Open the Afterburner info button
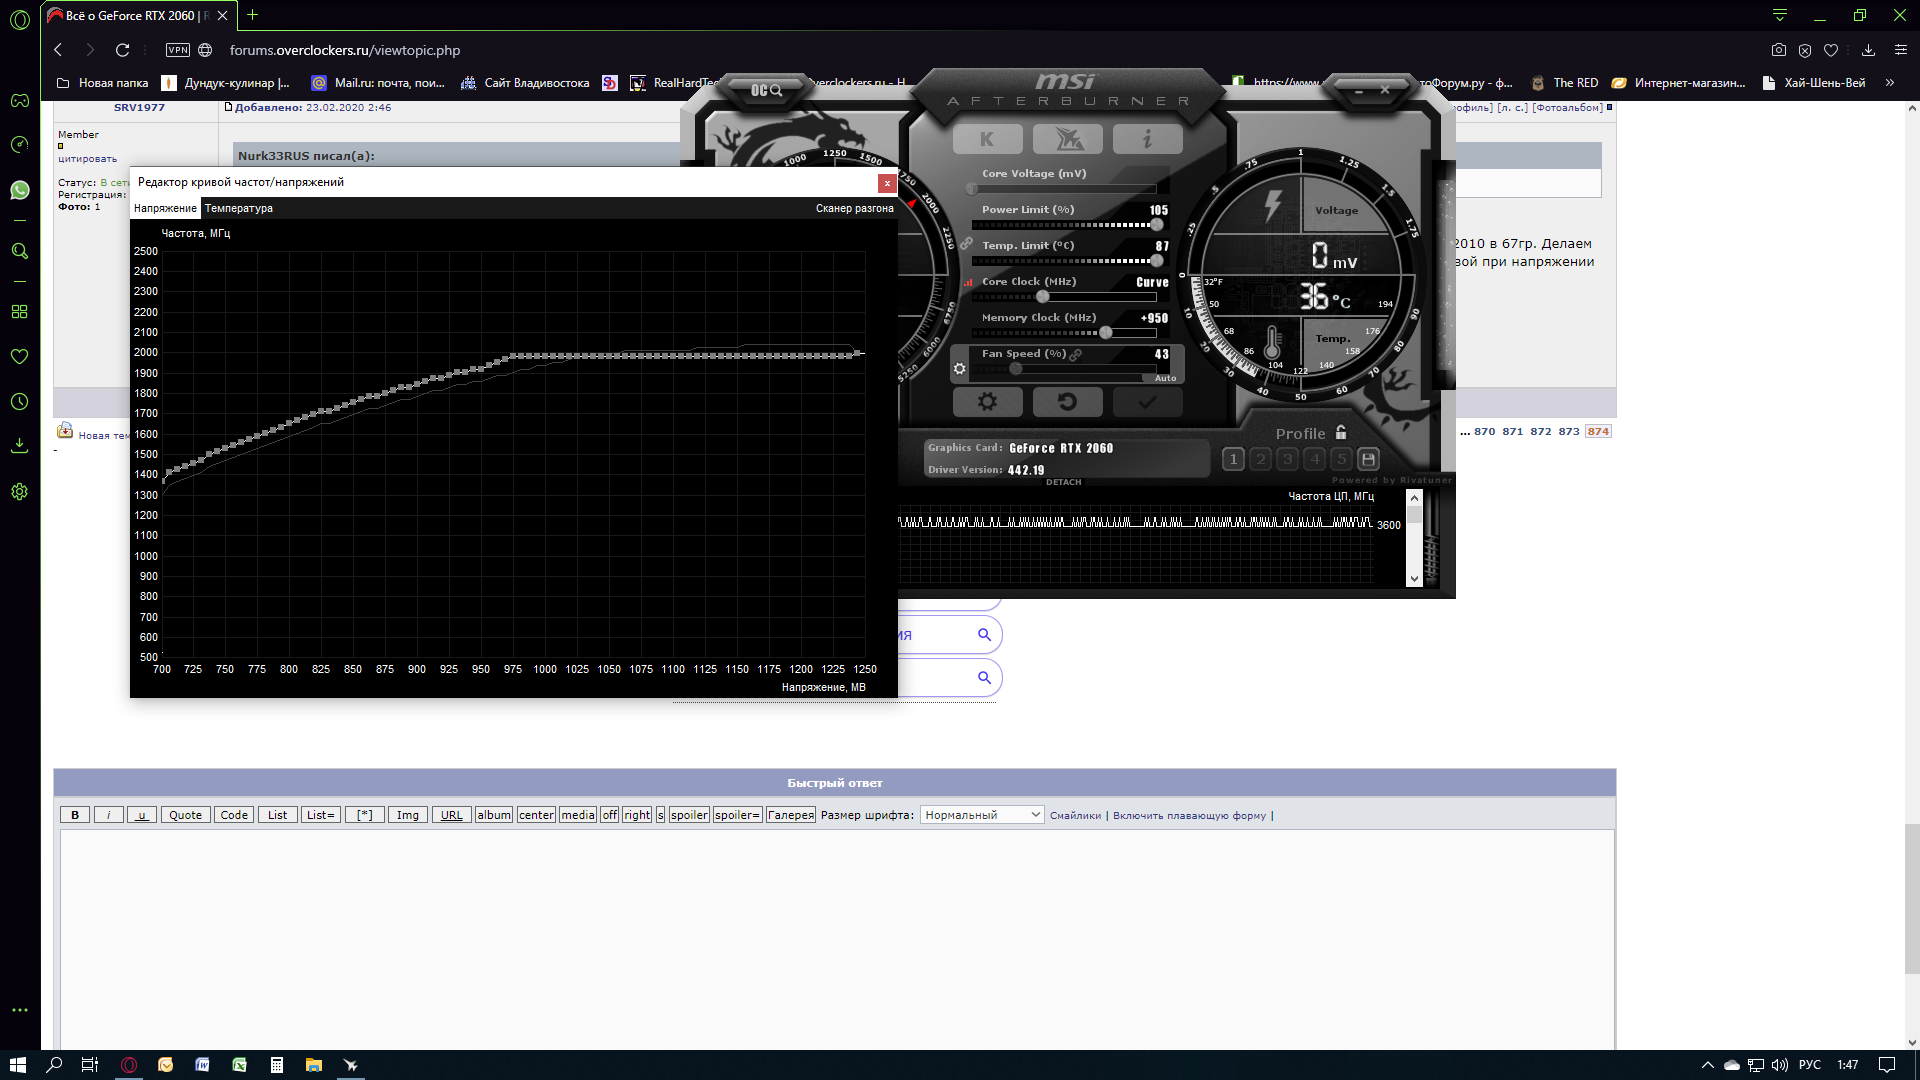 pyautogui.click(x=1147, y=140)
